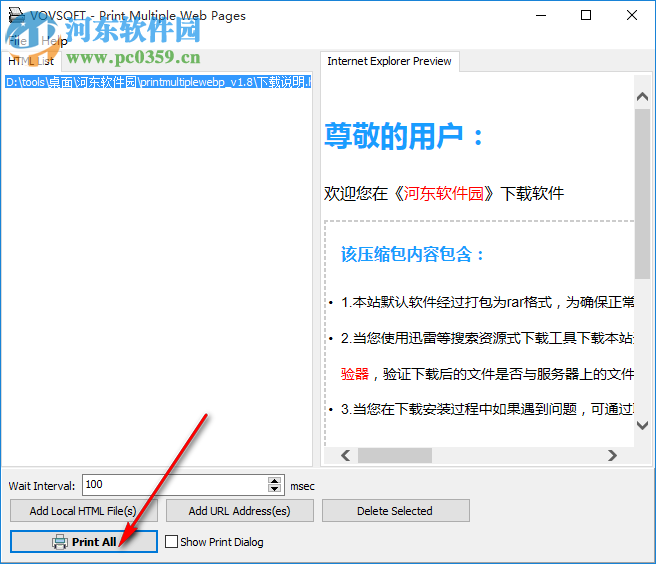Click the Wait Interval input field
The image size is (656, 564).
175,485
